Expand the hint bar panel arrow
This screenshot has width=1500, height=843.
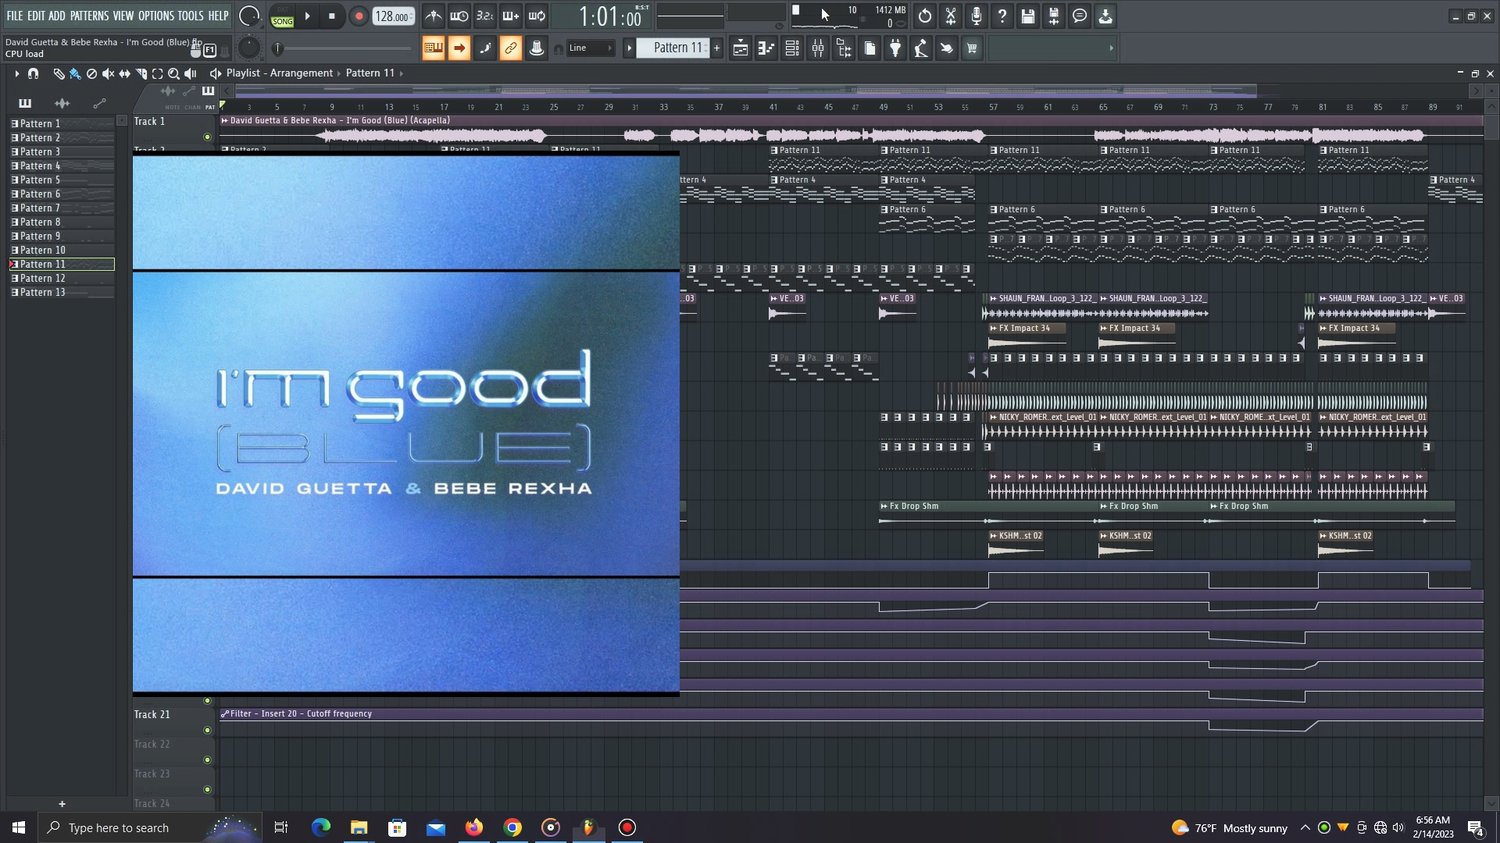[1111, 48]
